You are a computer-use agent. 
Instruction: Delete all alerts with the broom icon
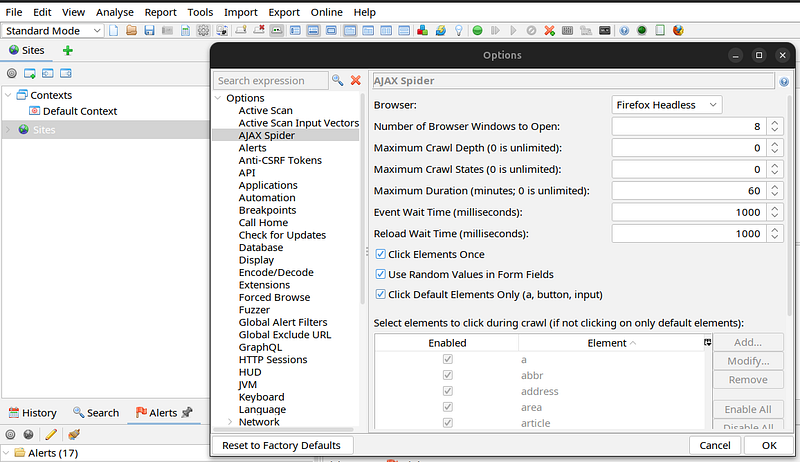[74, 434]
